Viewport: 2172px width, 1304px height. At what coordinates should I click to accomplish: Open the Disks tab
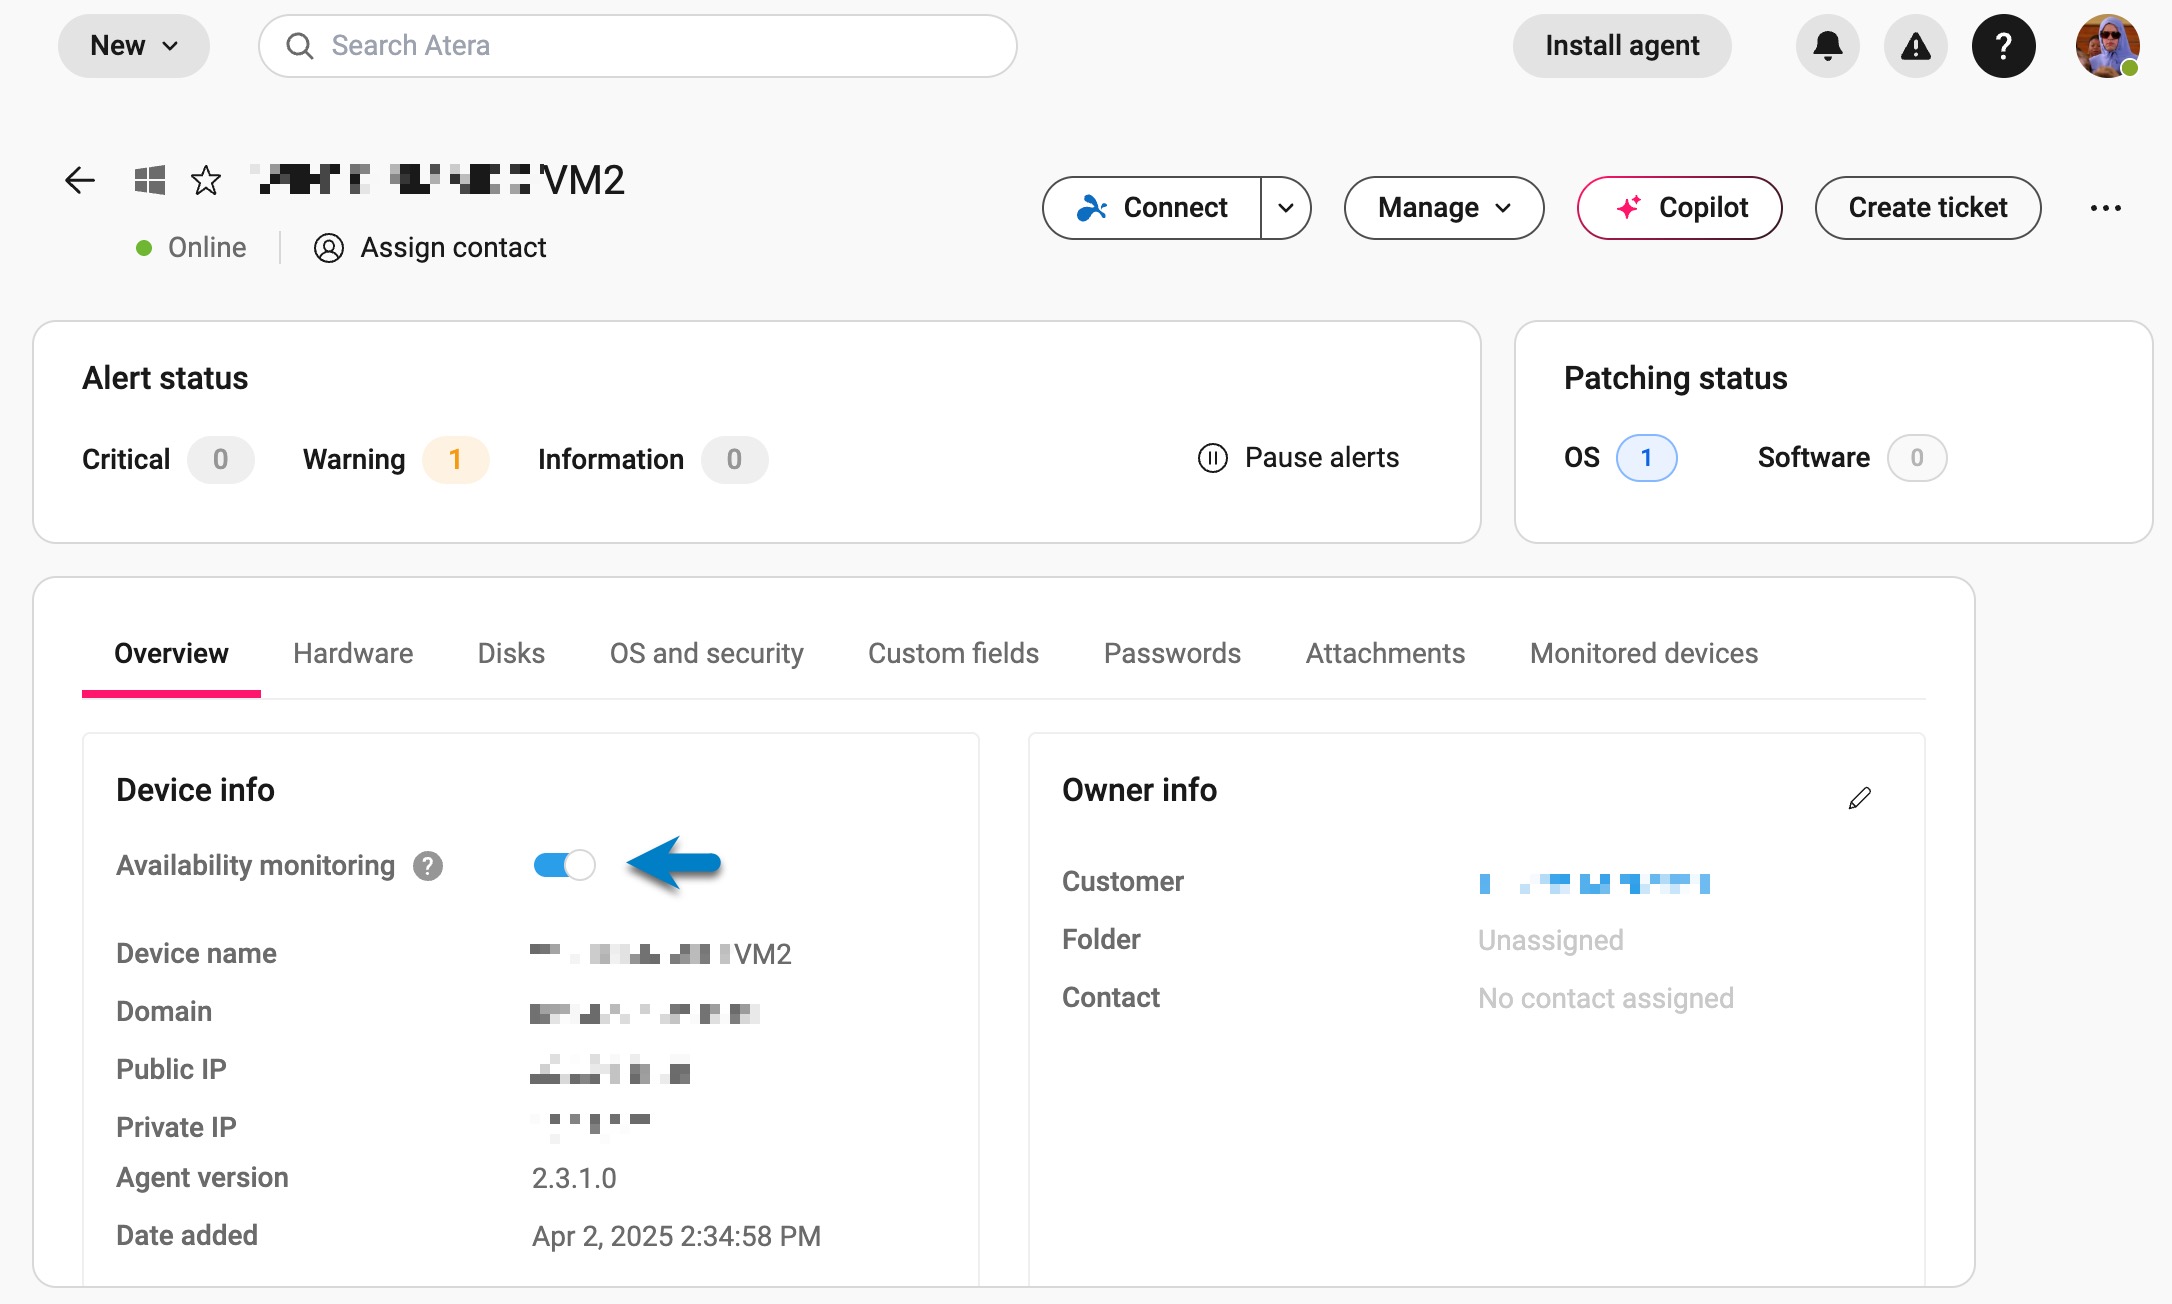tap(511, 654)
